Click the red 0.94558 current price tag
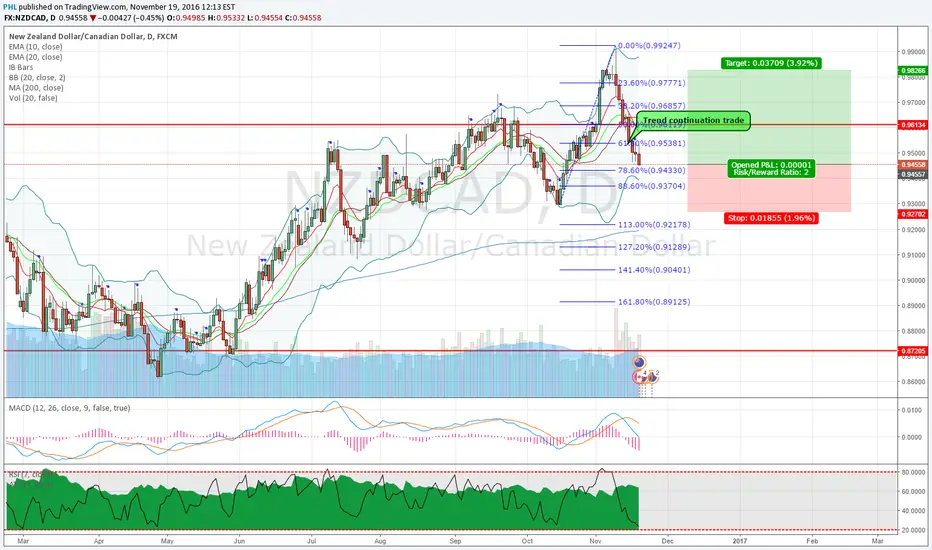The height and width of the screenshot is (550, 932). pos(913,165)
